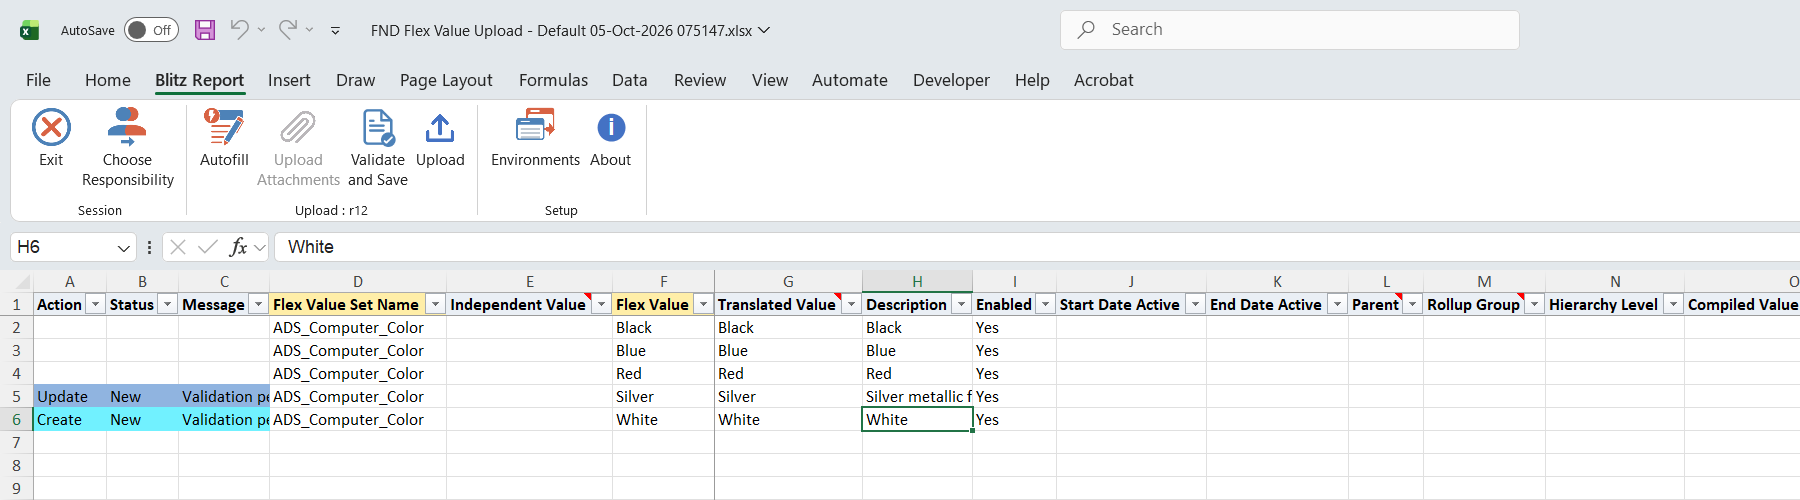
Task: Switch to the Review tab
Action: [x=700, y=80]
